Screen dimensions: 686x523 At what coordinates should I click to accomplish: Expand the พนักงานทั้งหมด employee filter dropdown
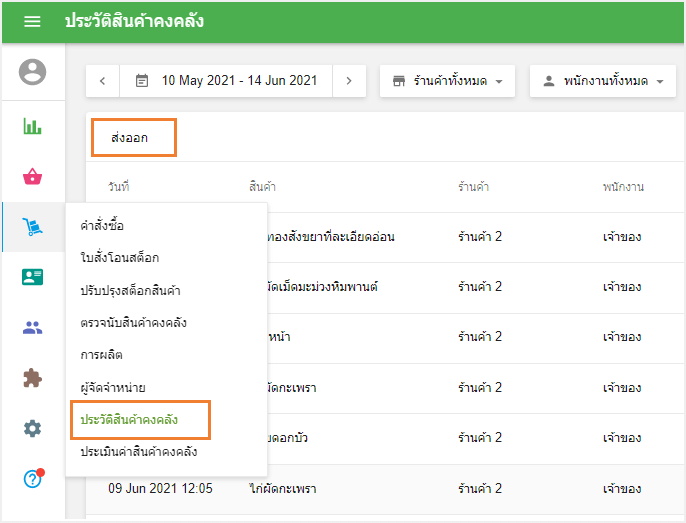602,81
